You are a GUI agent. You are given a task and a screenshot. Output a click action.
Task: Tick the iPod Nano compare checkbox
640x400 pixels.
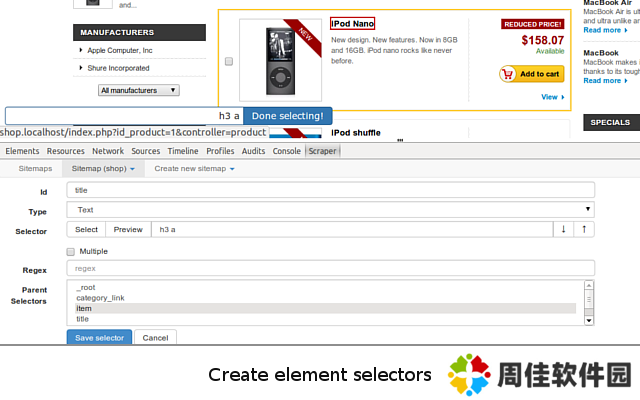click(x=229, y=62)
